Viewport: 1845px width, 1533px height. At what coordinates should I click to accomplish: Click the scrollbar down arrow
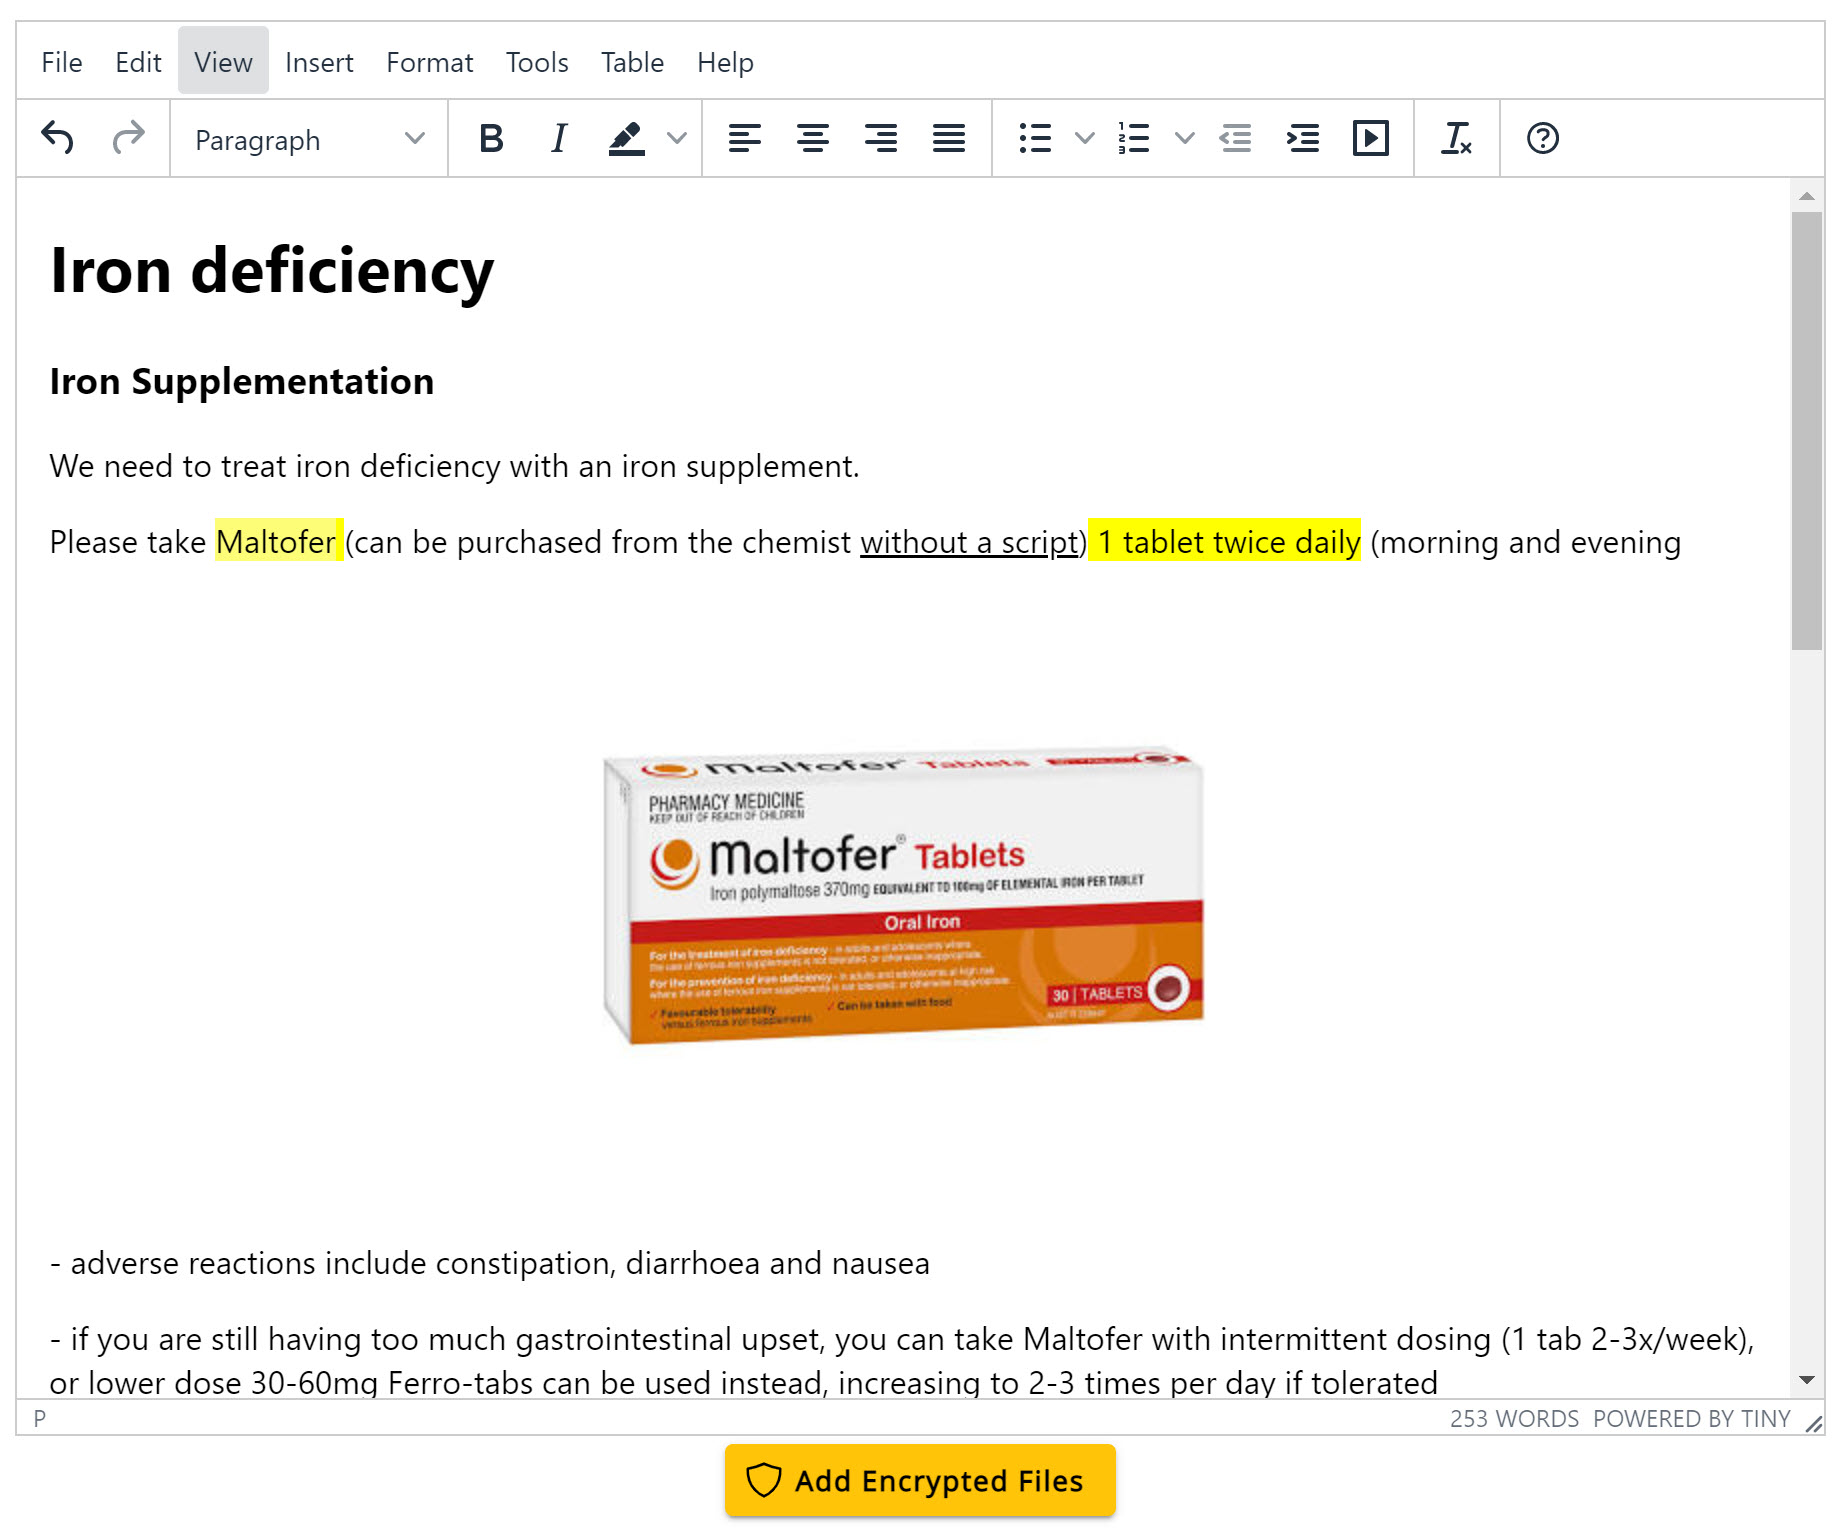(x=1806, y=1380)
